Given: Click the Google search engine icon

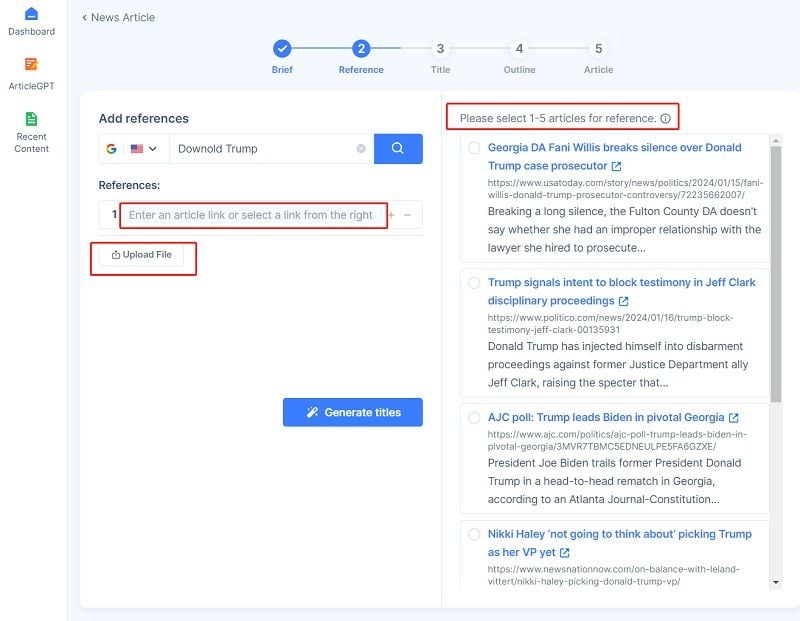Looking at the screenshot, I should coord(111,148).
